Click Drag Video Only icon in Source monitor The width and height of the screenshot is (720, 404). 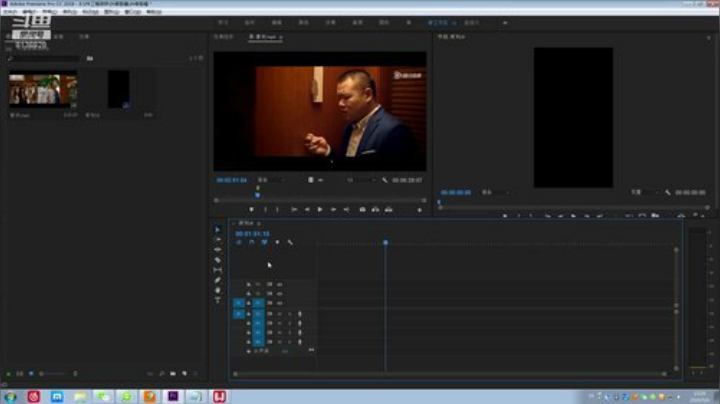(x=310, y=180)
